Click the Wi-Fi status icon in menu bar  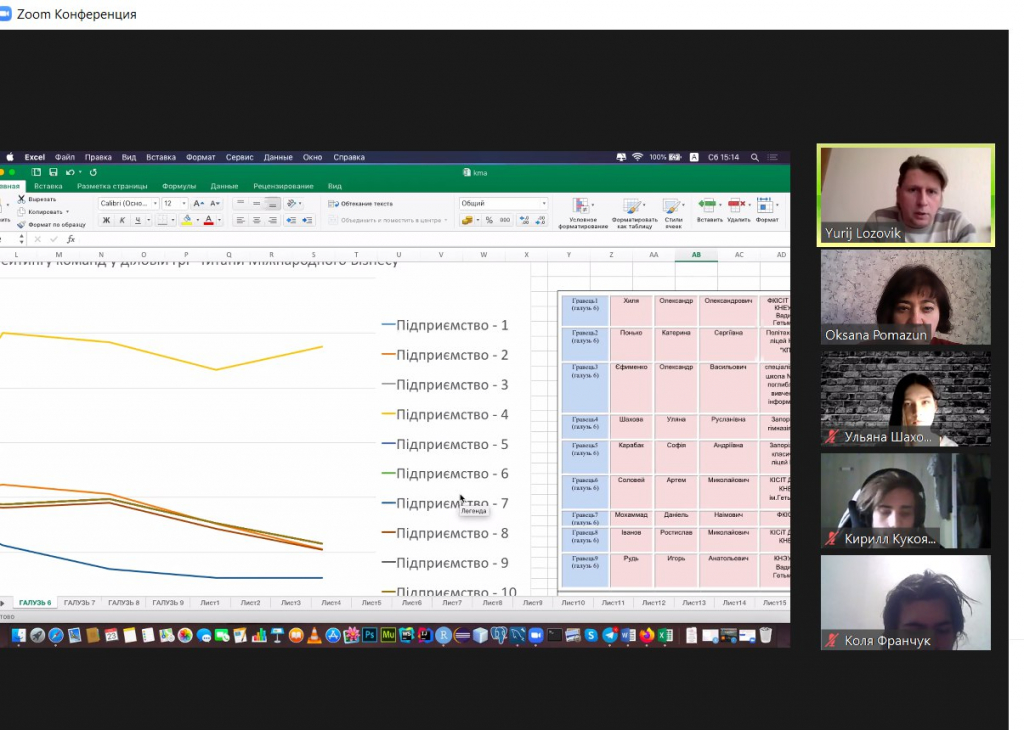coord(637,157)
